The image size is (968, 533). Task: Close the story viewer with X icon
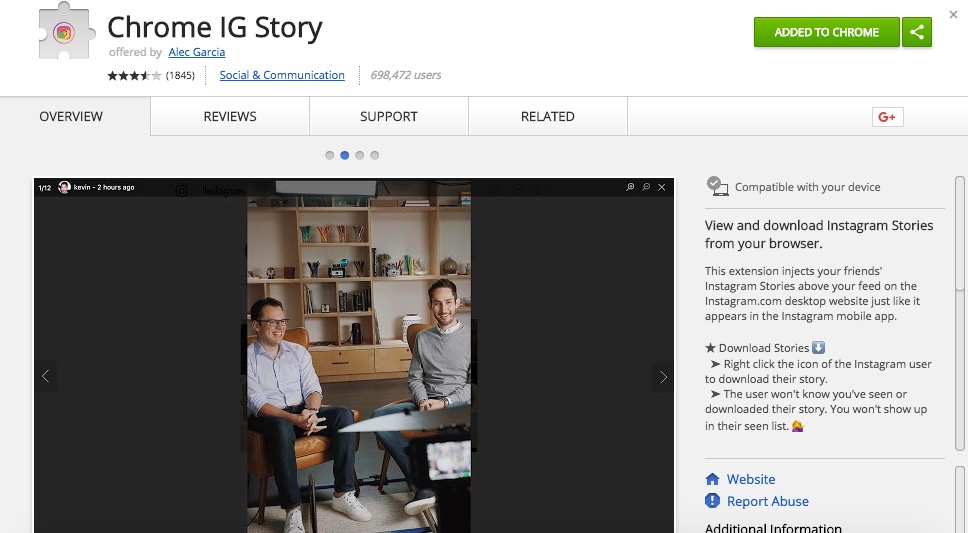(x=662, y=187)
